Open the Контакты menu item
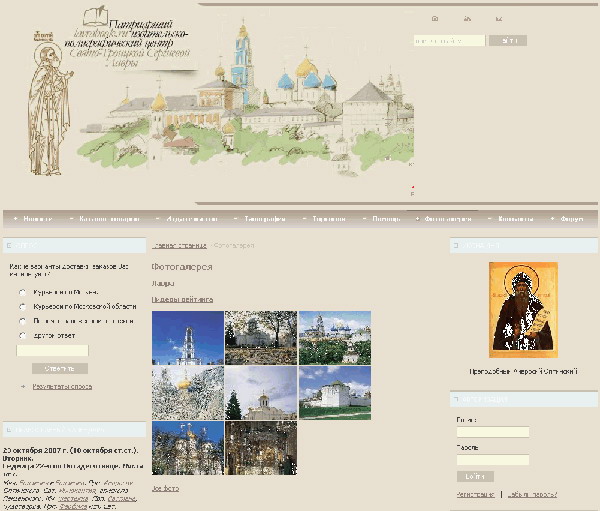The height and width of the screenshot is (511, 600). (x=515, y=219)
